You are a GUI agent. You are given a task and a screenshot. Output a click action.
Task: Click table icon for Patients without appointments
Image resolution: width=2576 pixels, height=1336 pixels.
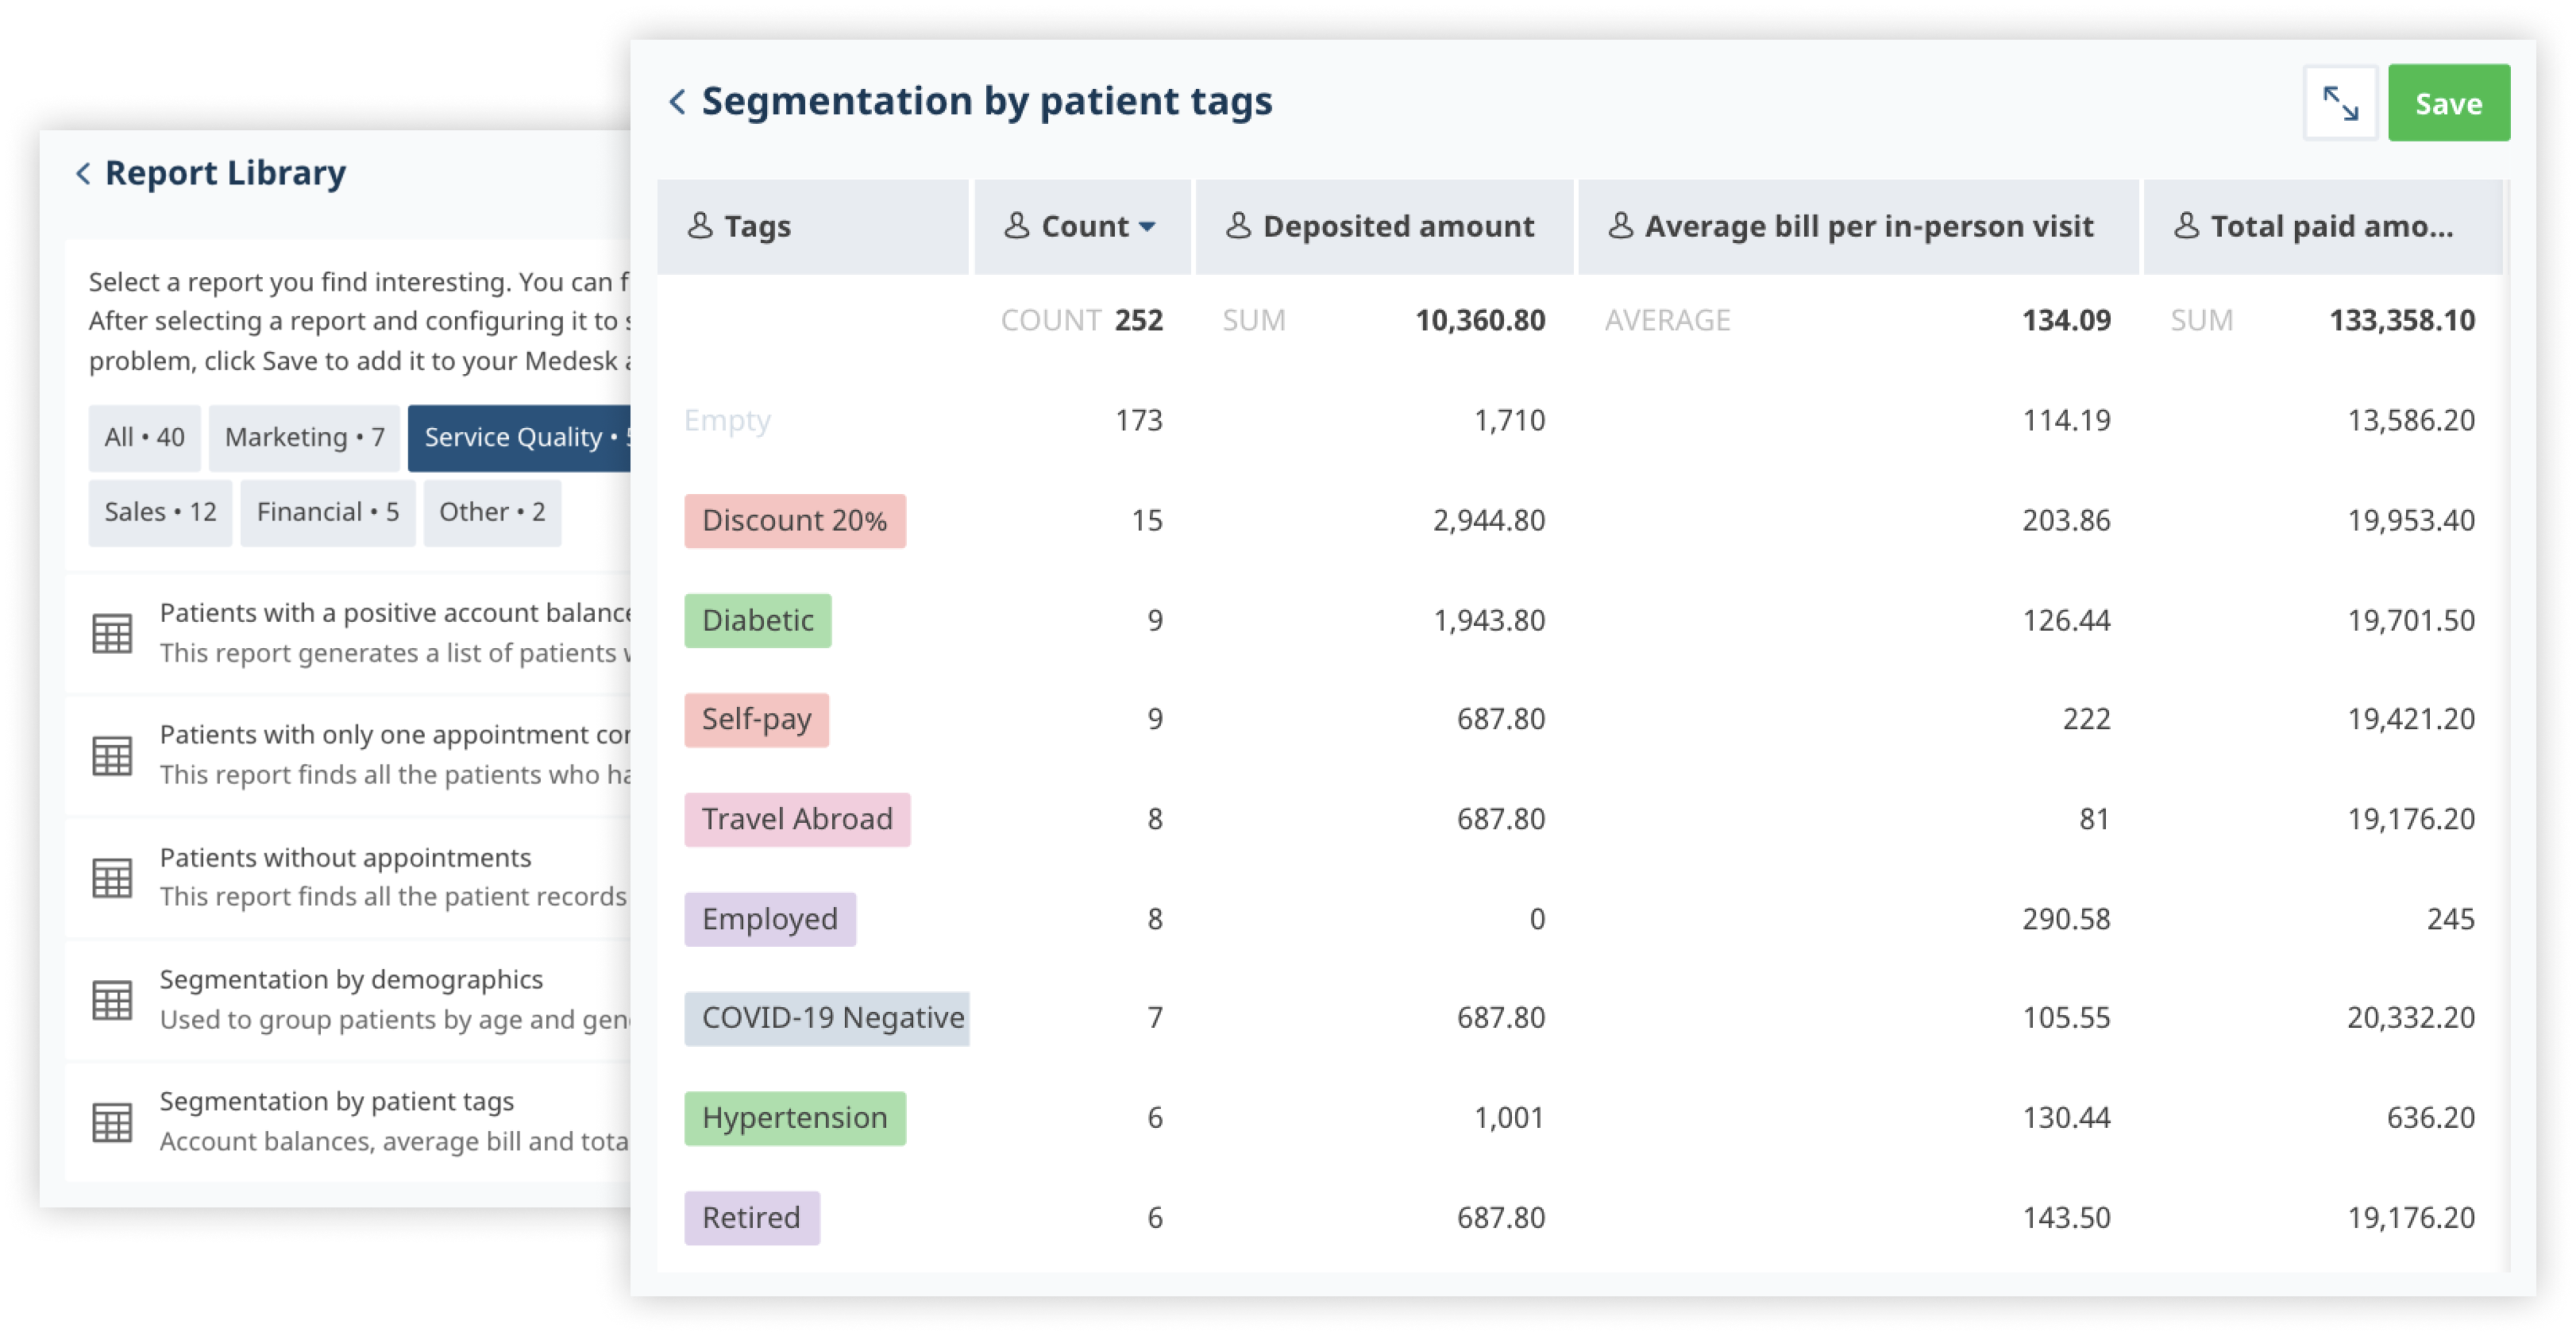tap(112, 877)
